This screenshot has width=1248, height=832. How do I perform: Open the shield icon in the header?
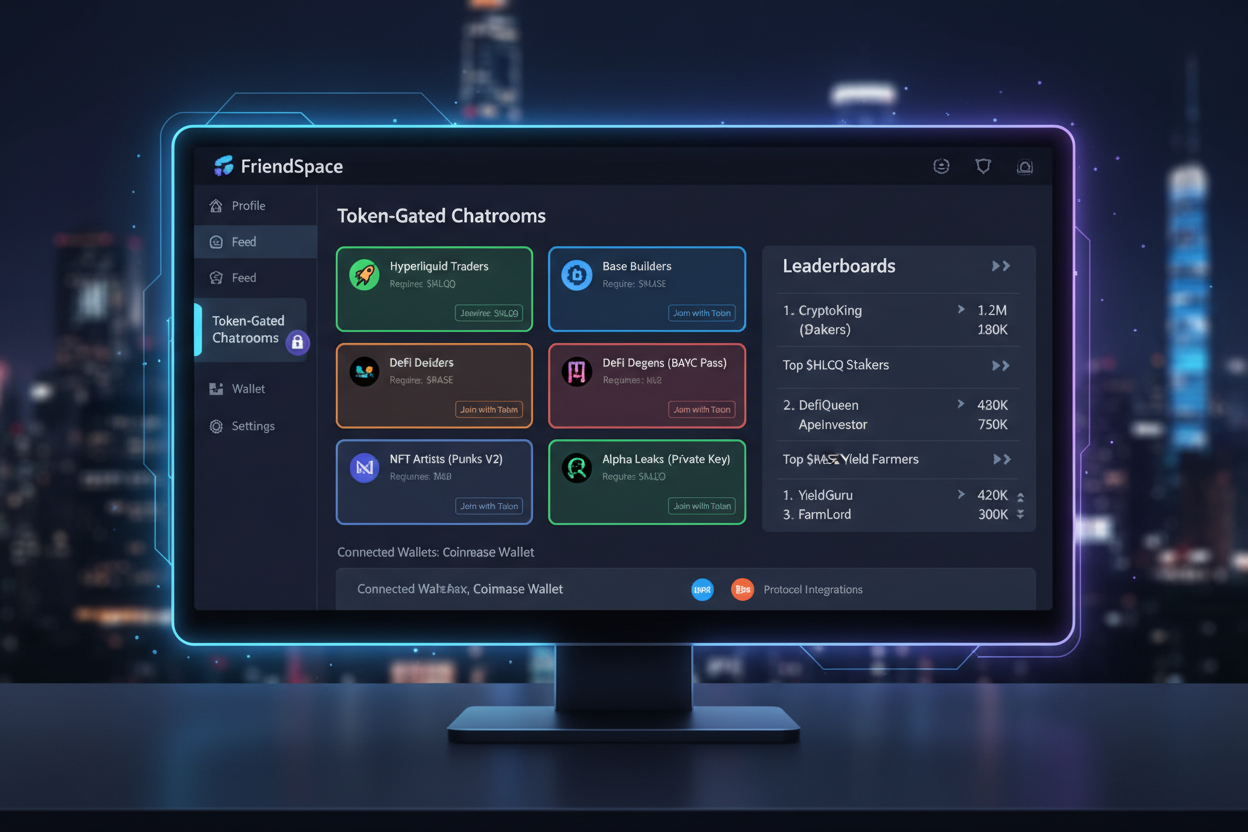click(x=983, y=166)
